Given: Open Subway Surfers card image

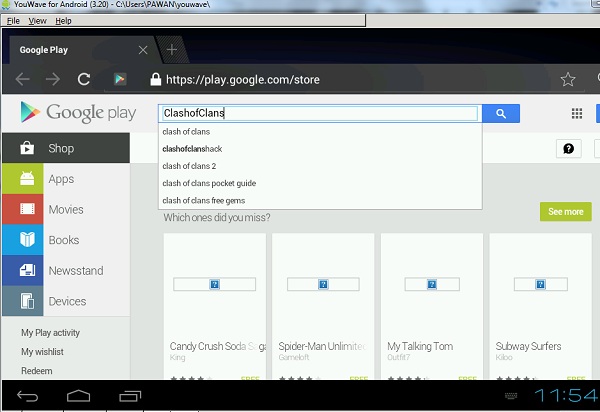Looking at the screenshot, I should click(x=541, y=284).
